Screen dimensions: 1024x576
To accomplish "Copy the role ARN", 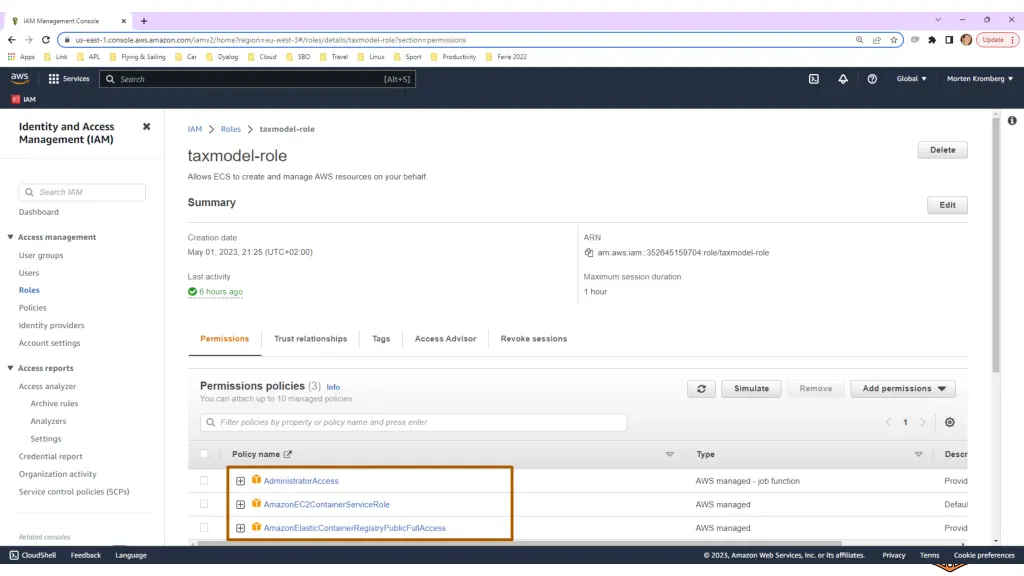I will [x=588, y=253].
